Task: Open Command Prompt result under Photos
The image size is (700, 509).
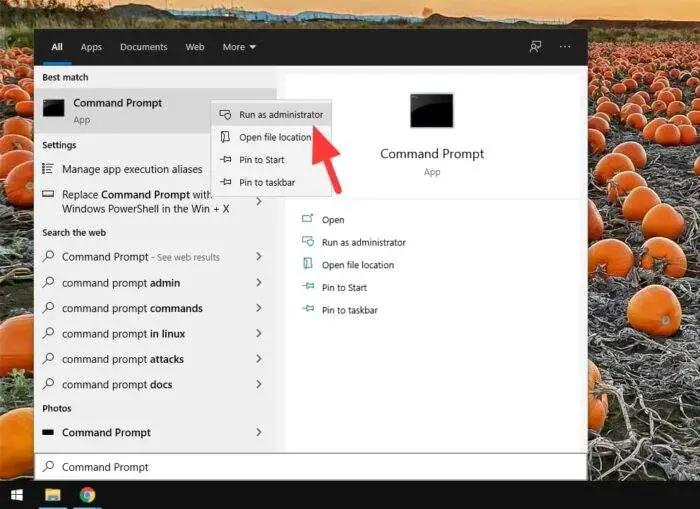Action: (x=155, y=432)
